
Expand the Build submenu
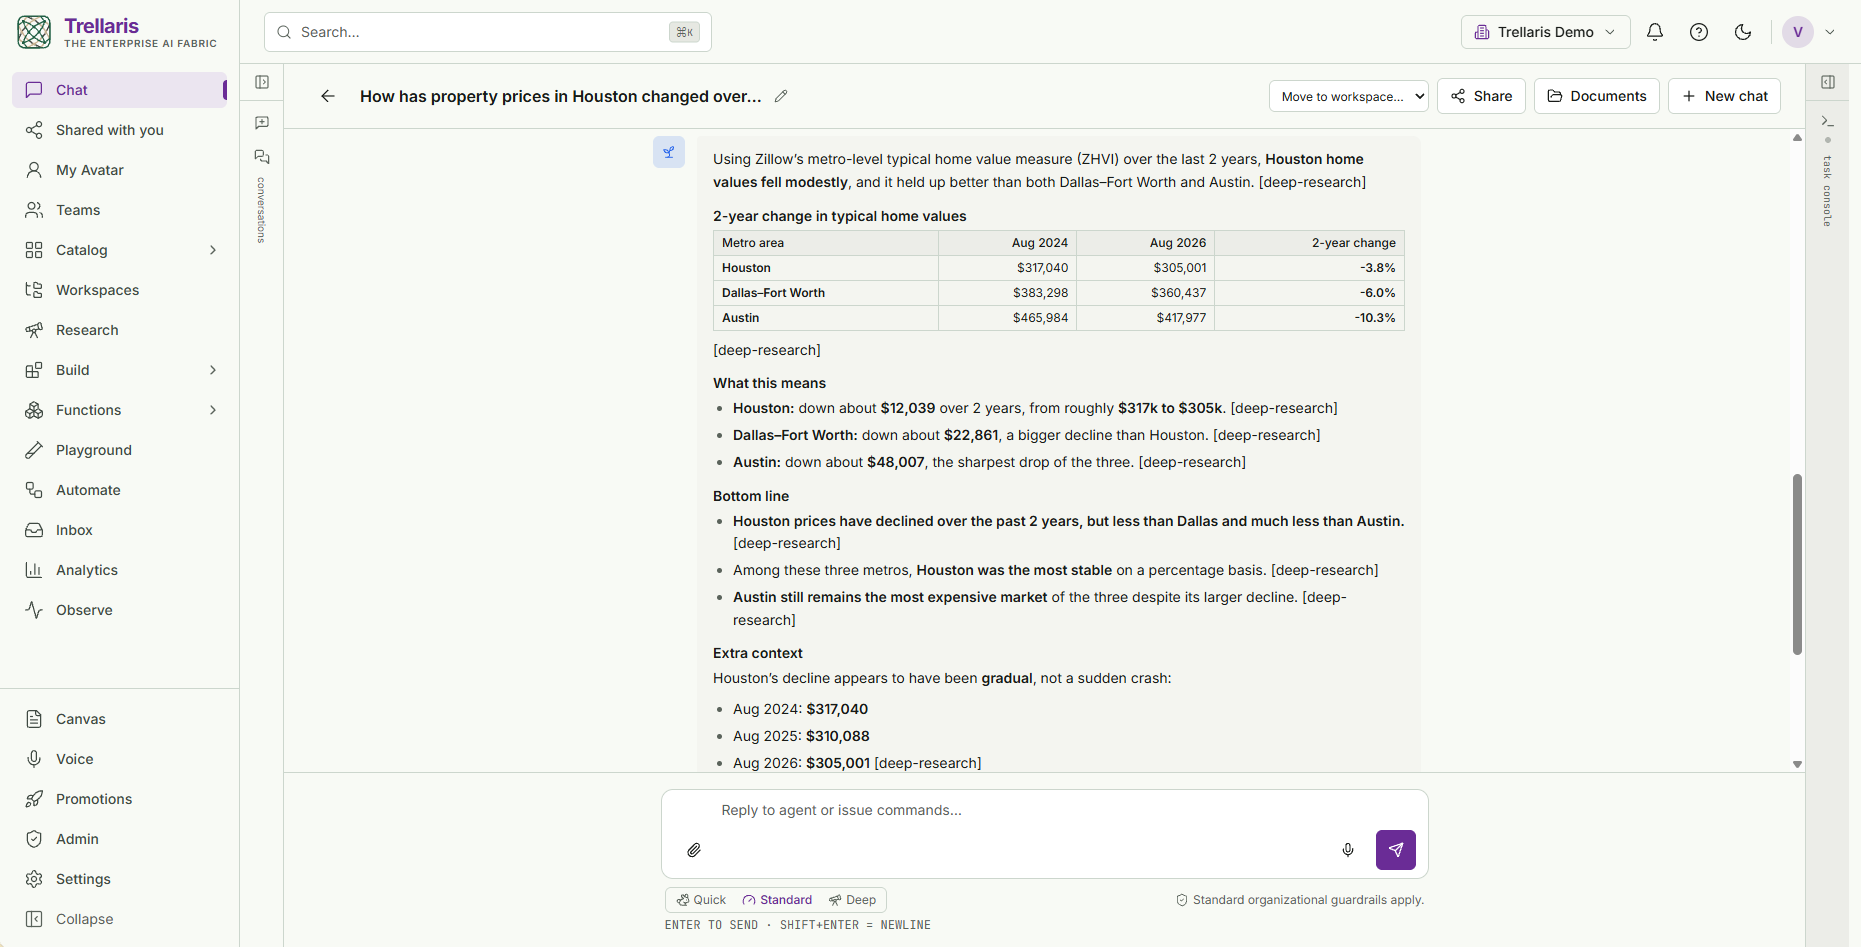pos(212,370)
